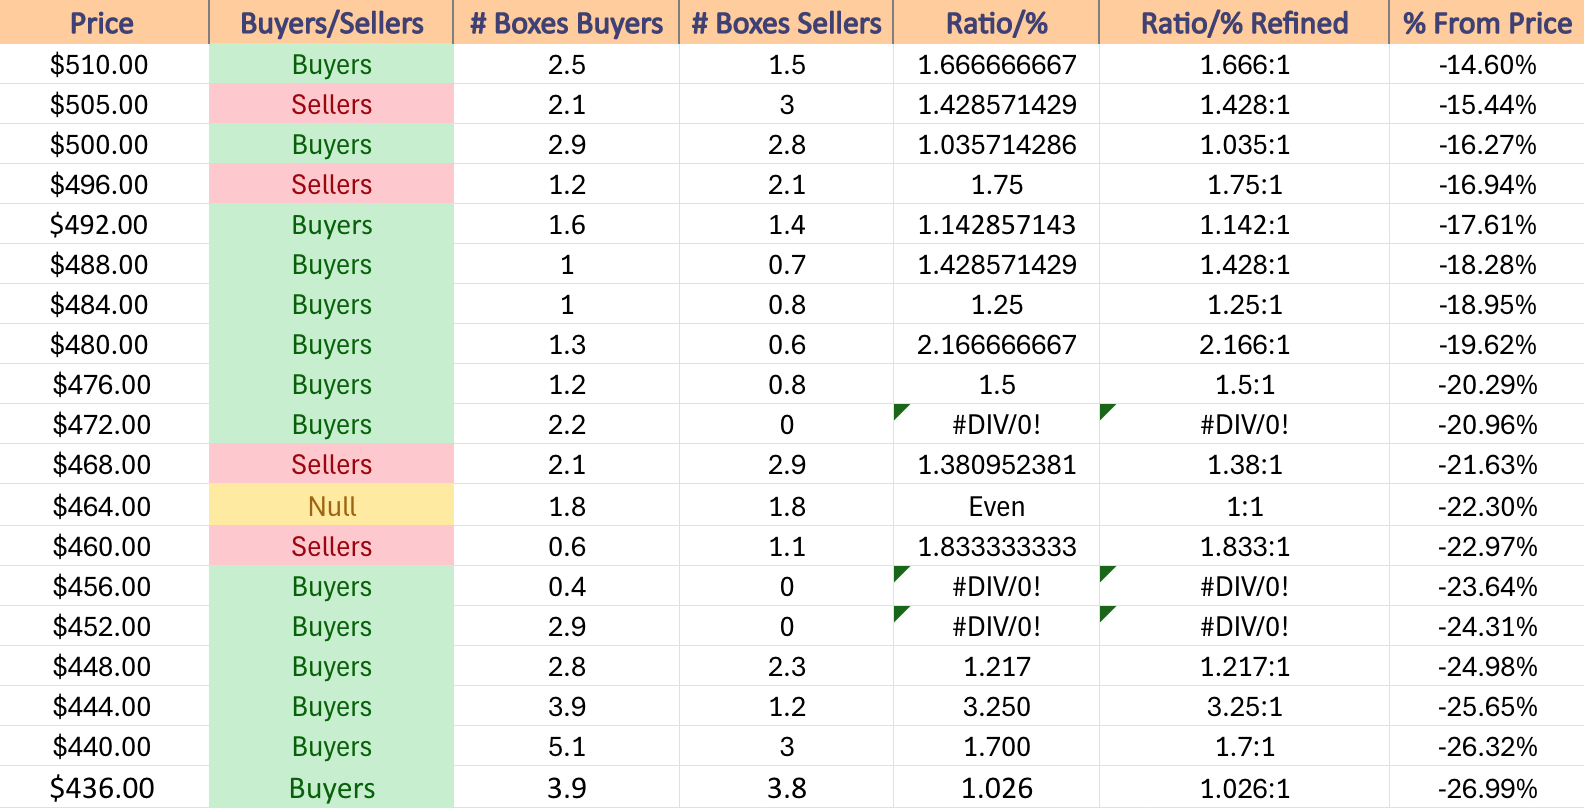1584x808 pixels.
Task: Click the 1.700 ratio cell
Action: point(996,746)
